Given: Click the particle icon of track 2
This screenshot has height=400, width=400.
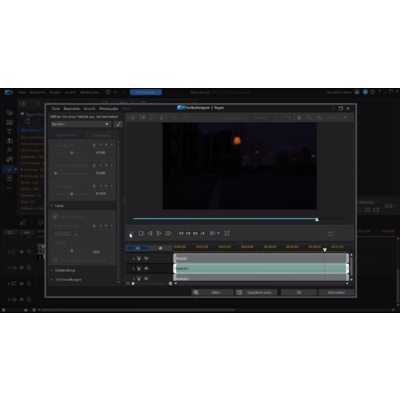Looking at the screenshot, I should click(139, 268).
